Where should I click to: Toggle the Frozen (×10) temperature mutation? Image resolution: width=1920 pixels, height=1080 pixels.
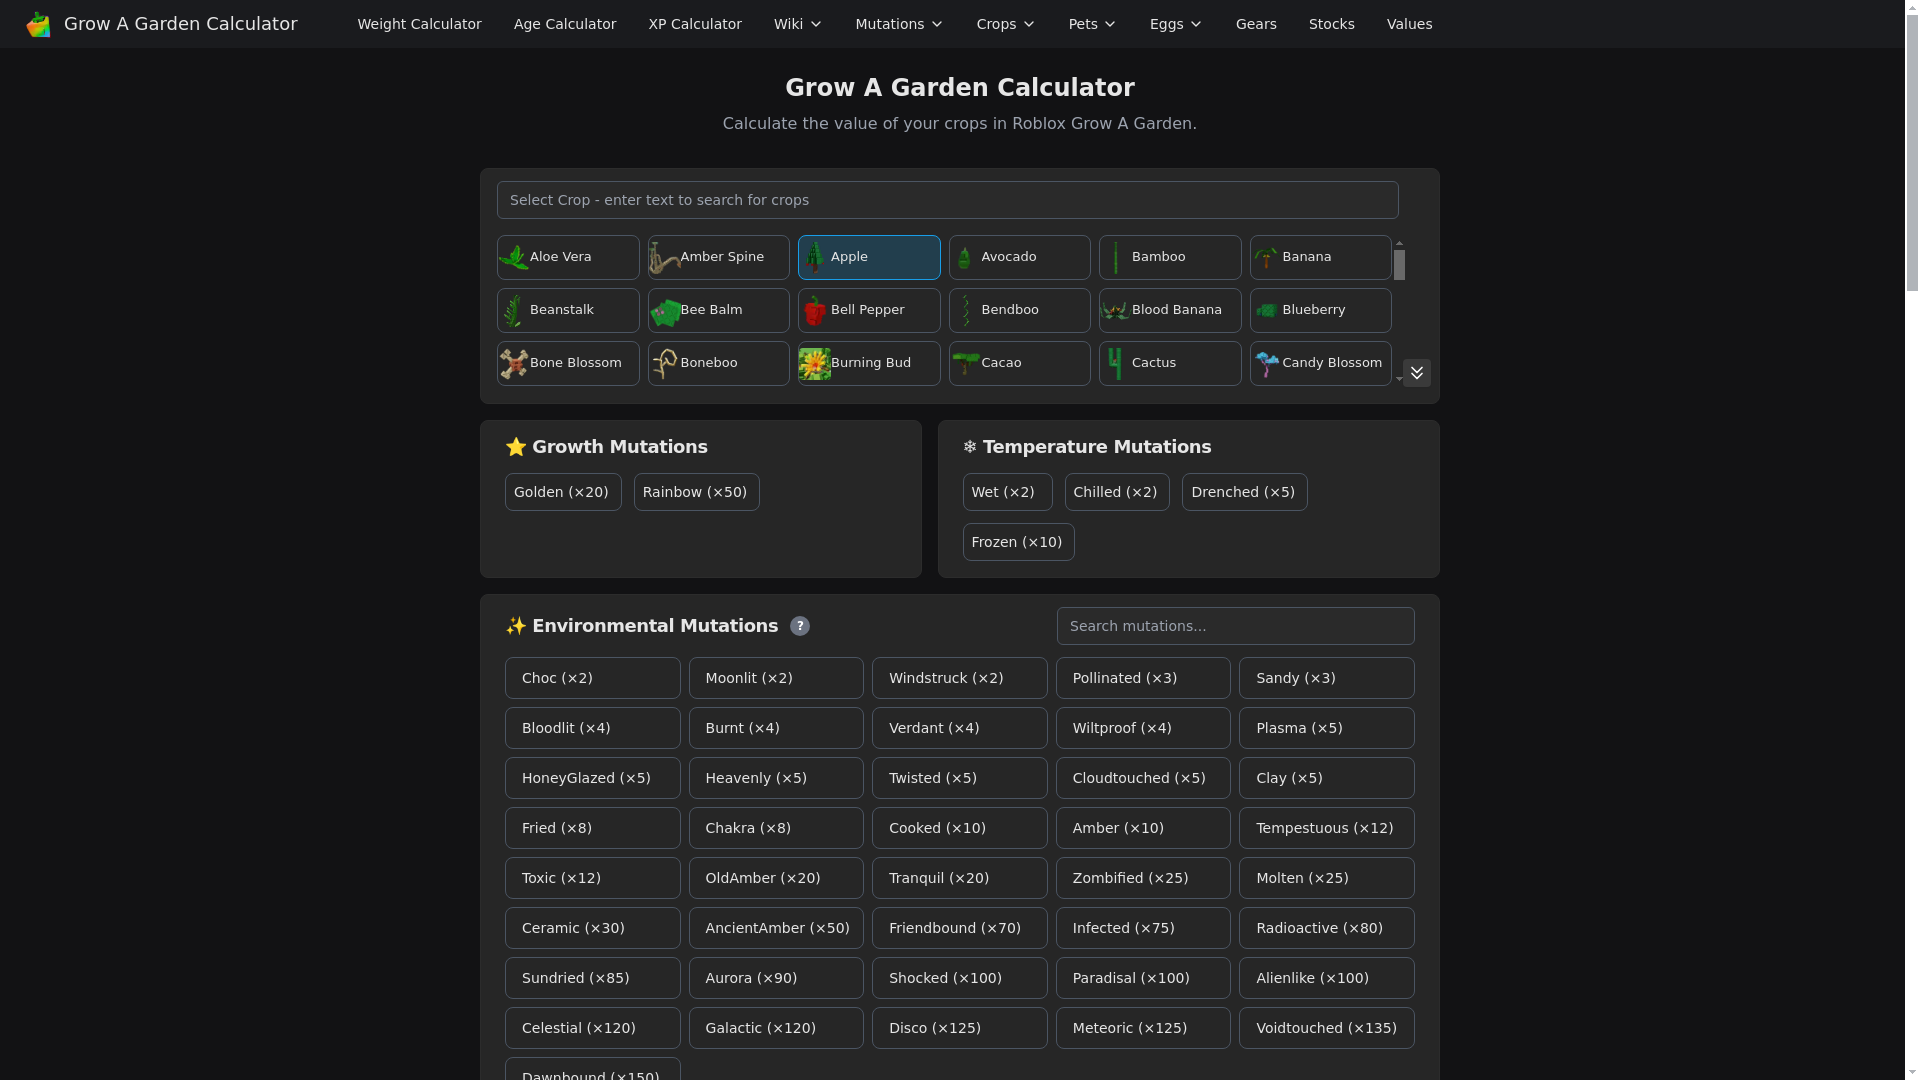click(1018, 542)
